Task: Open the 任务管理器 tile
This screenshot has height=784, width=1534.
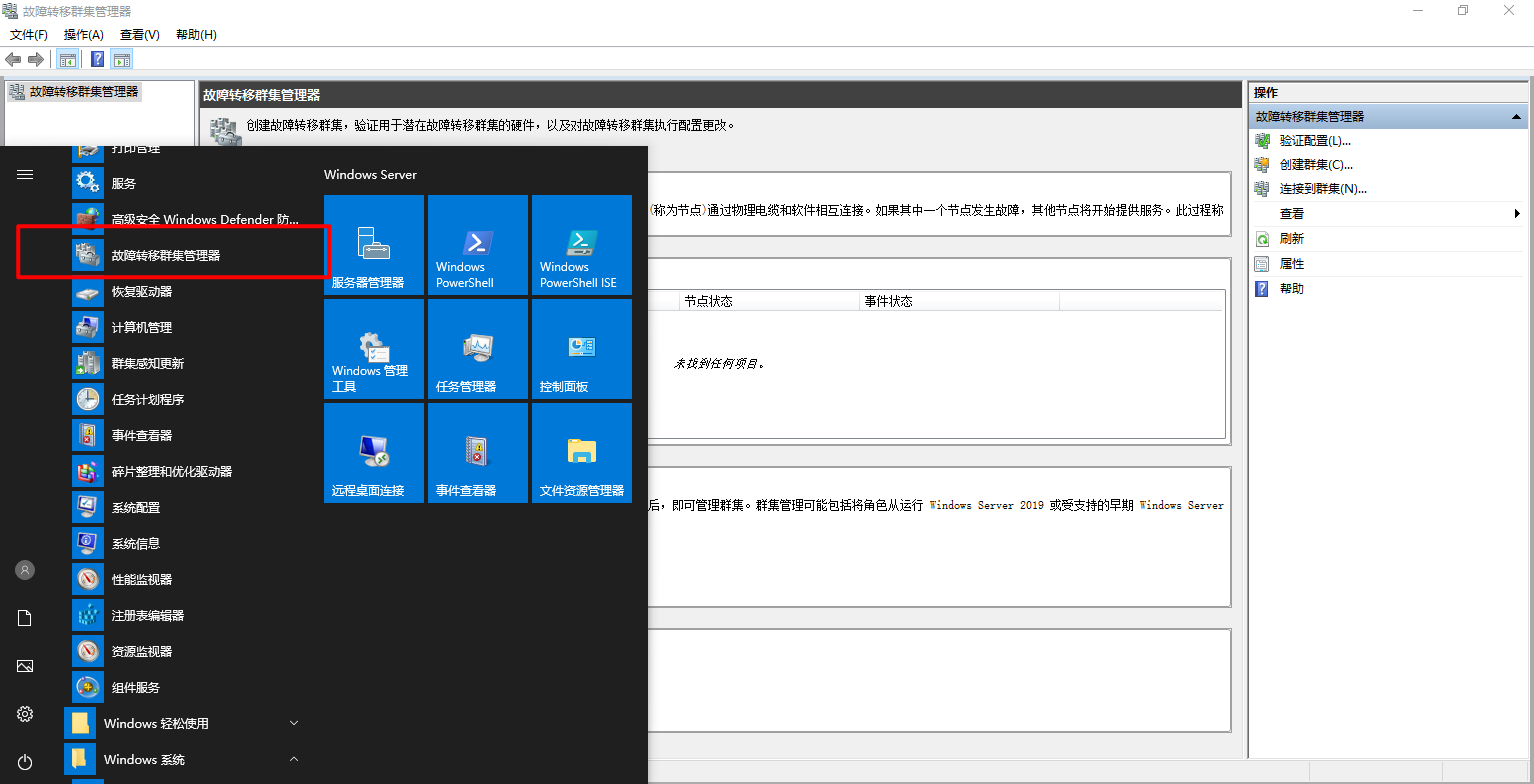Action: tap(477, 349)
